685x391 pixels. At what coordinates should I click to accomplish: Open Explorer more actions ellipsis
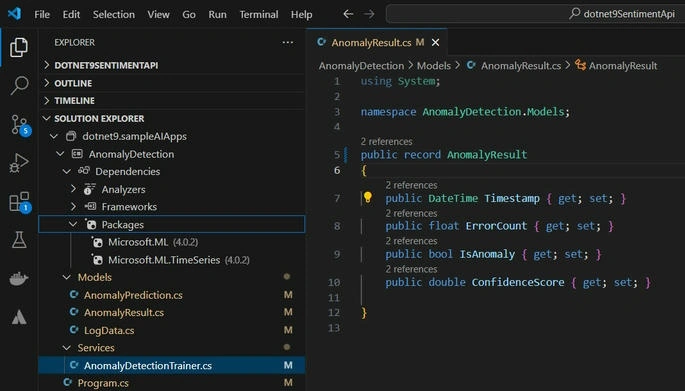tap(288, 42)
